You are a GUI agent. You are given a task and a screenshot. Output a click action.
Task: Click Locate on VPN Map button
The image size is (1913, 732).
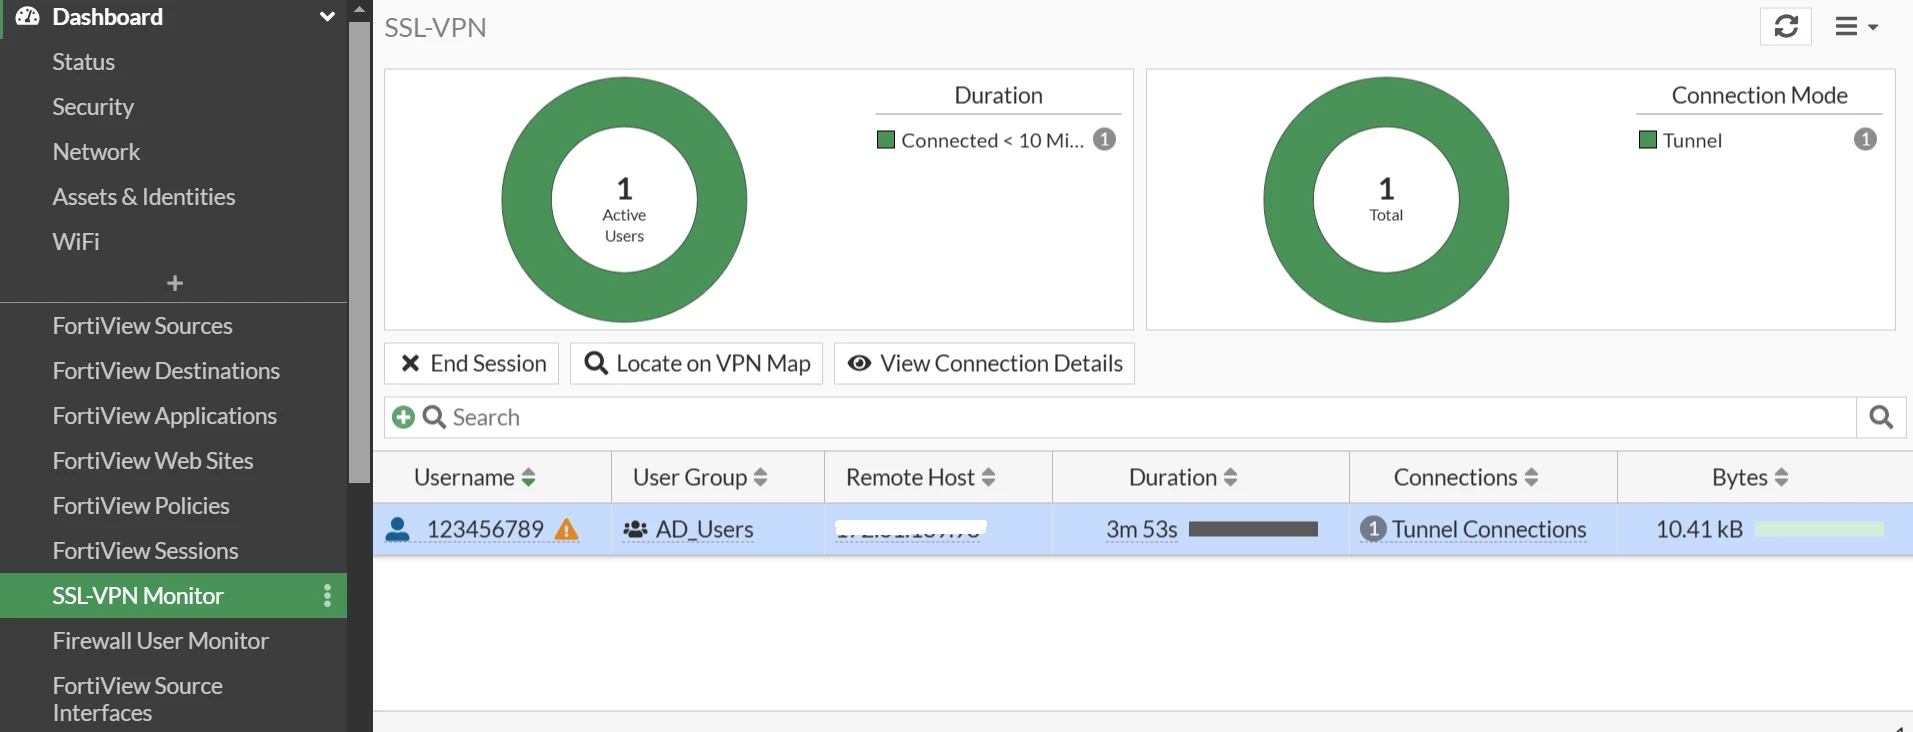pos(696,363)
